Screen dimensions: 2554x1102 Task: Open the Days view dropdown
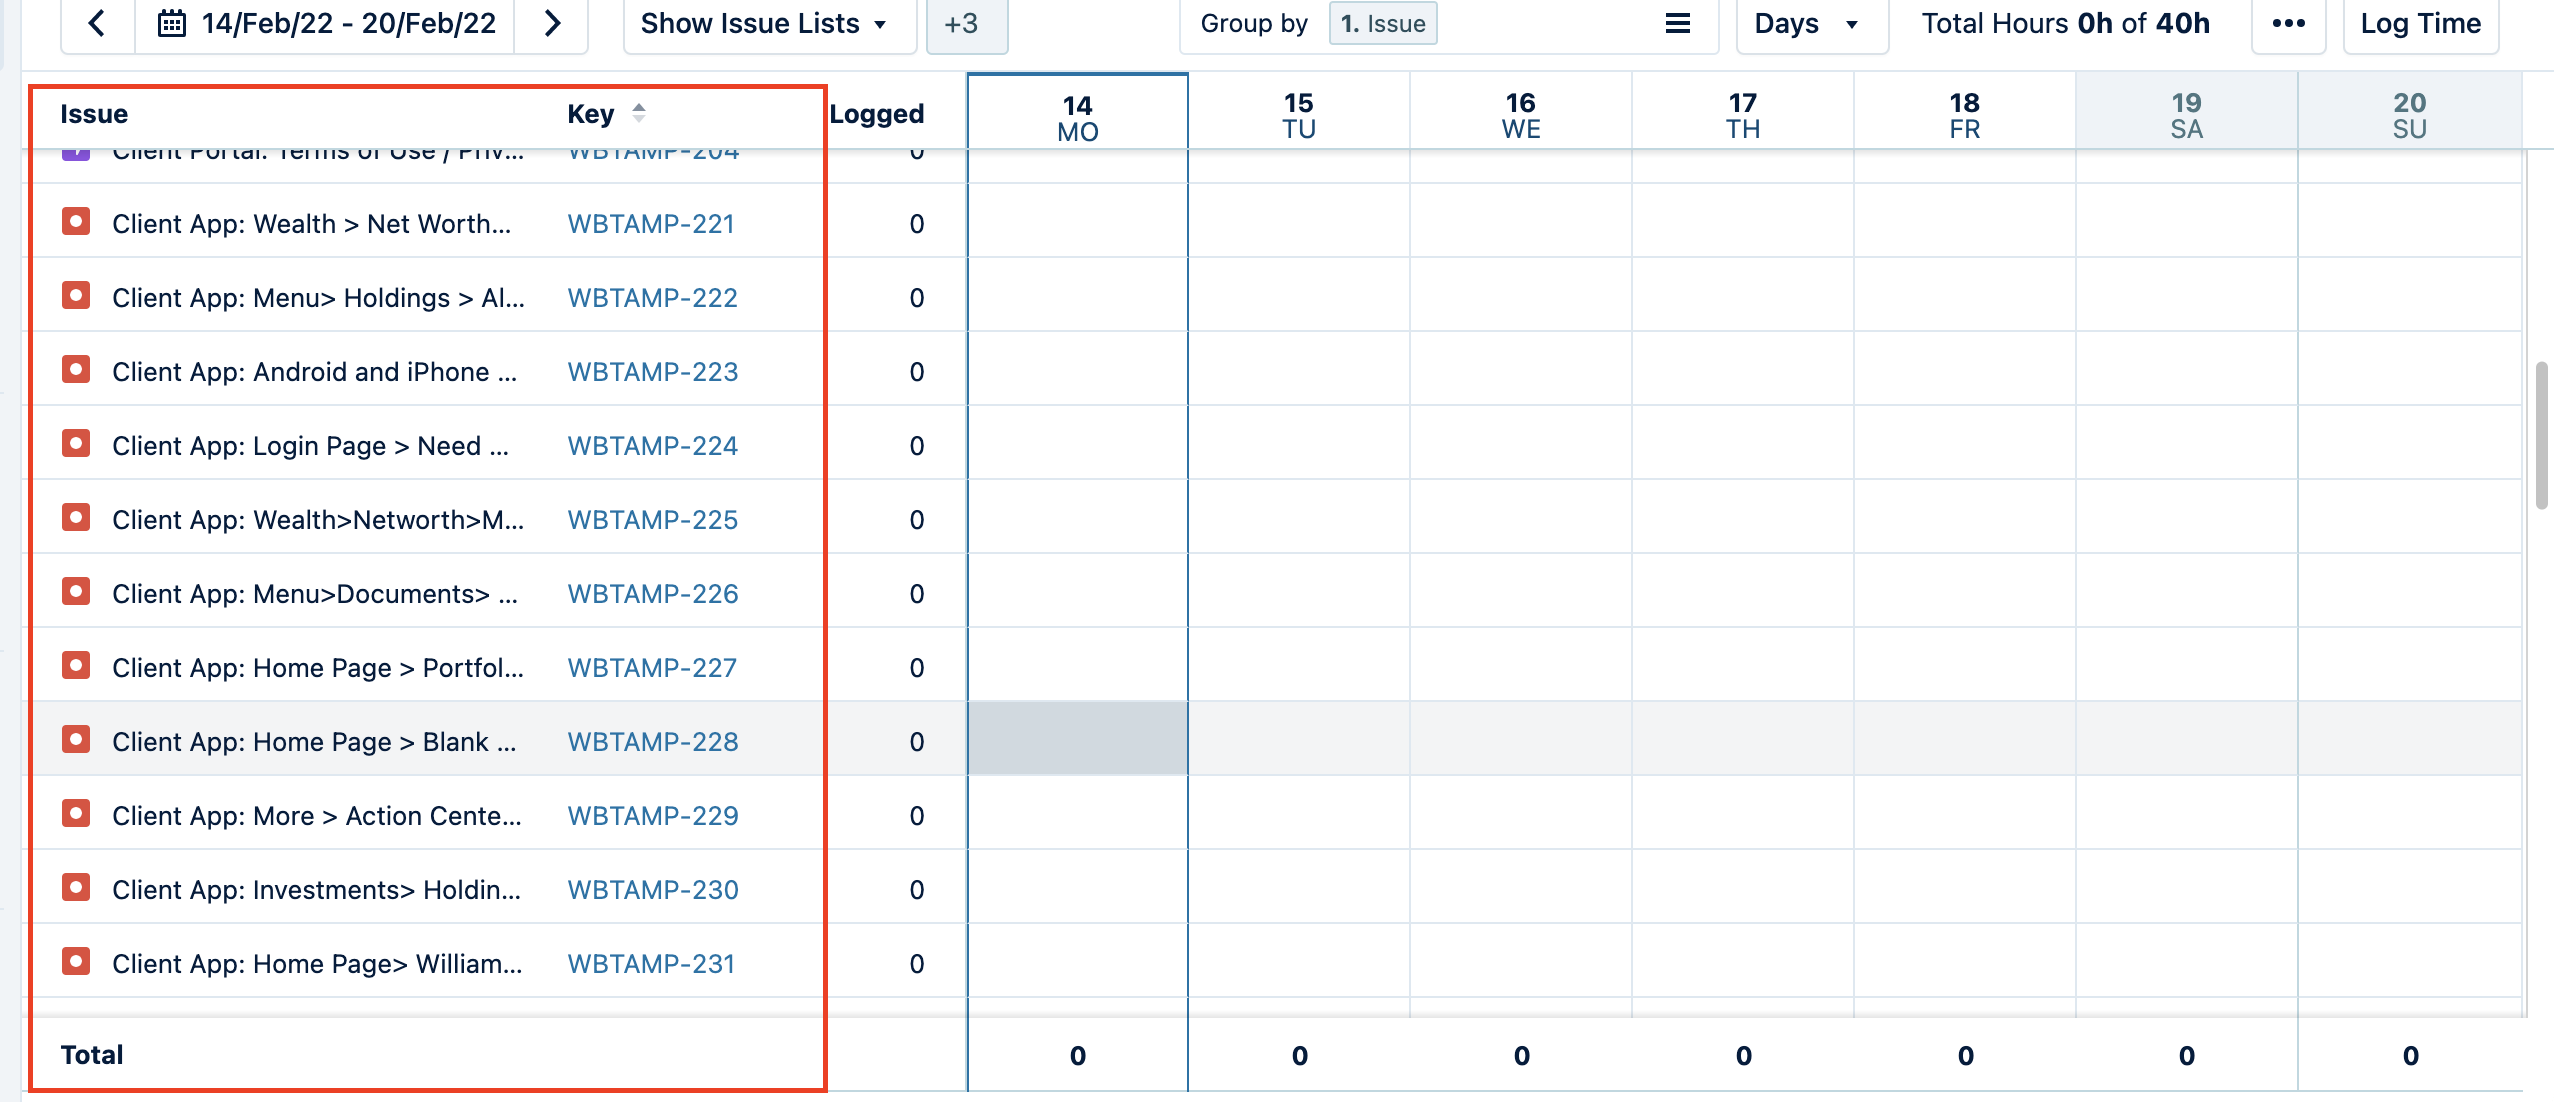click(1810, 23)
